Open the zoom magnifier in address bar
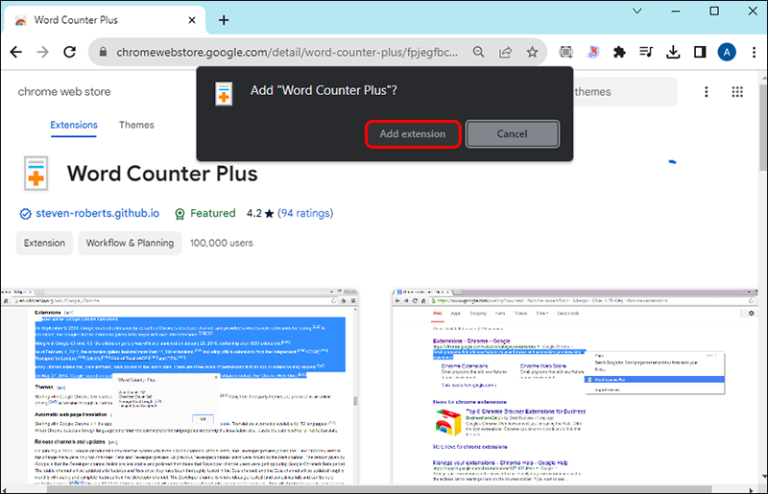Image resolution: width=768 pixels, height=494 pixels. click(x=479, y=52)
